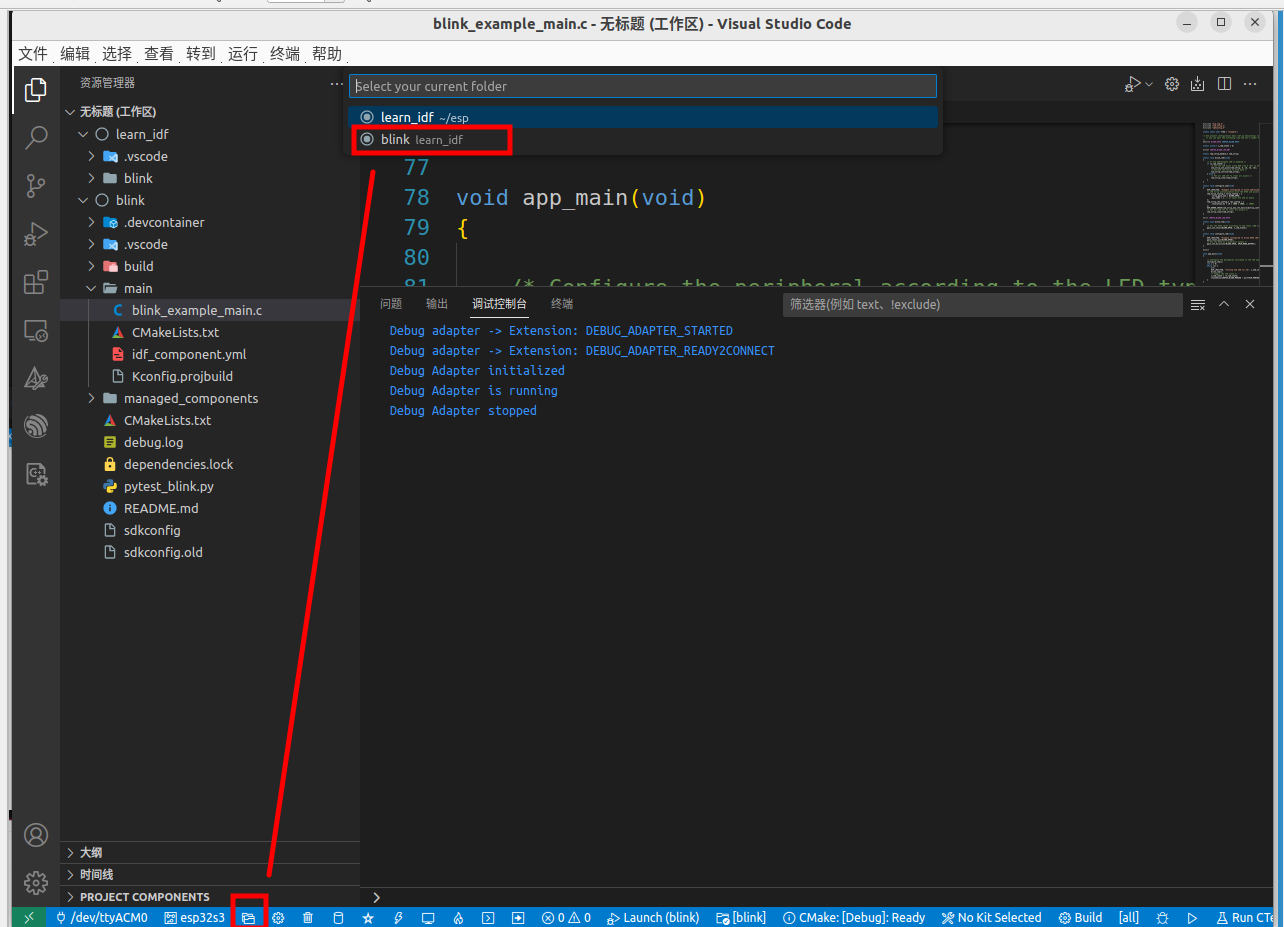Click the [all] build target in status bar
1284x927 pixels.
pyautogui.click(x=1129, y=917)
